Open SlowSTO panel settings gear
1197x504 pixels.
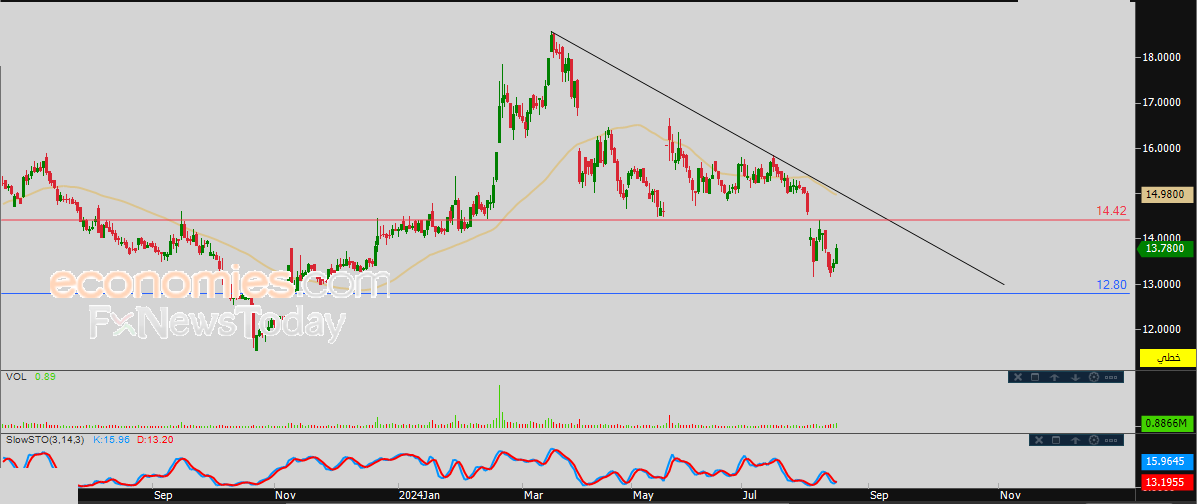(x=1092, y=440)
